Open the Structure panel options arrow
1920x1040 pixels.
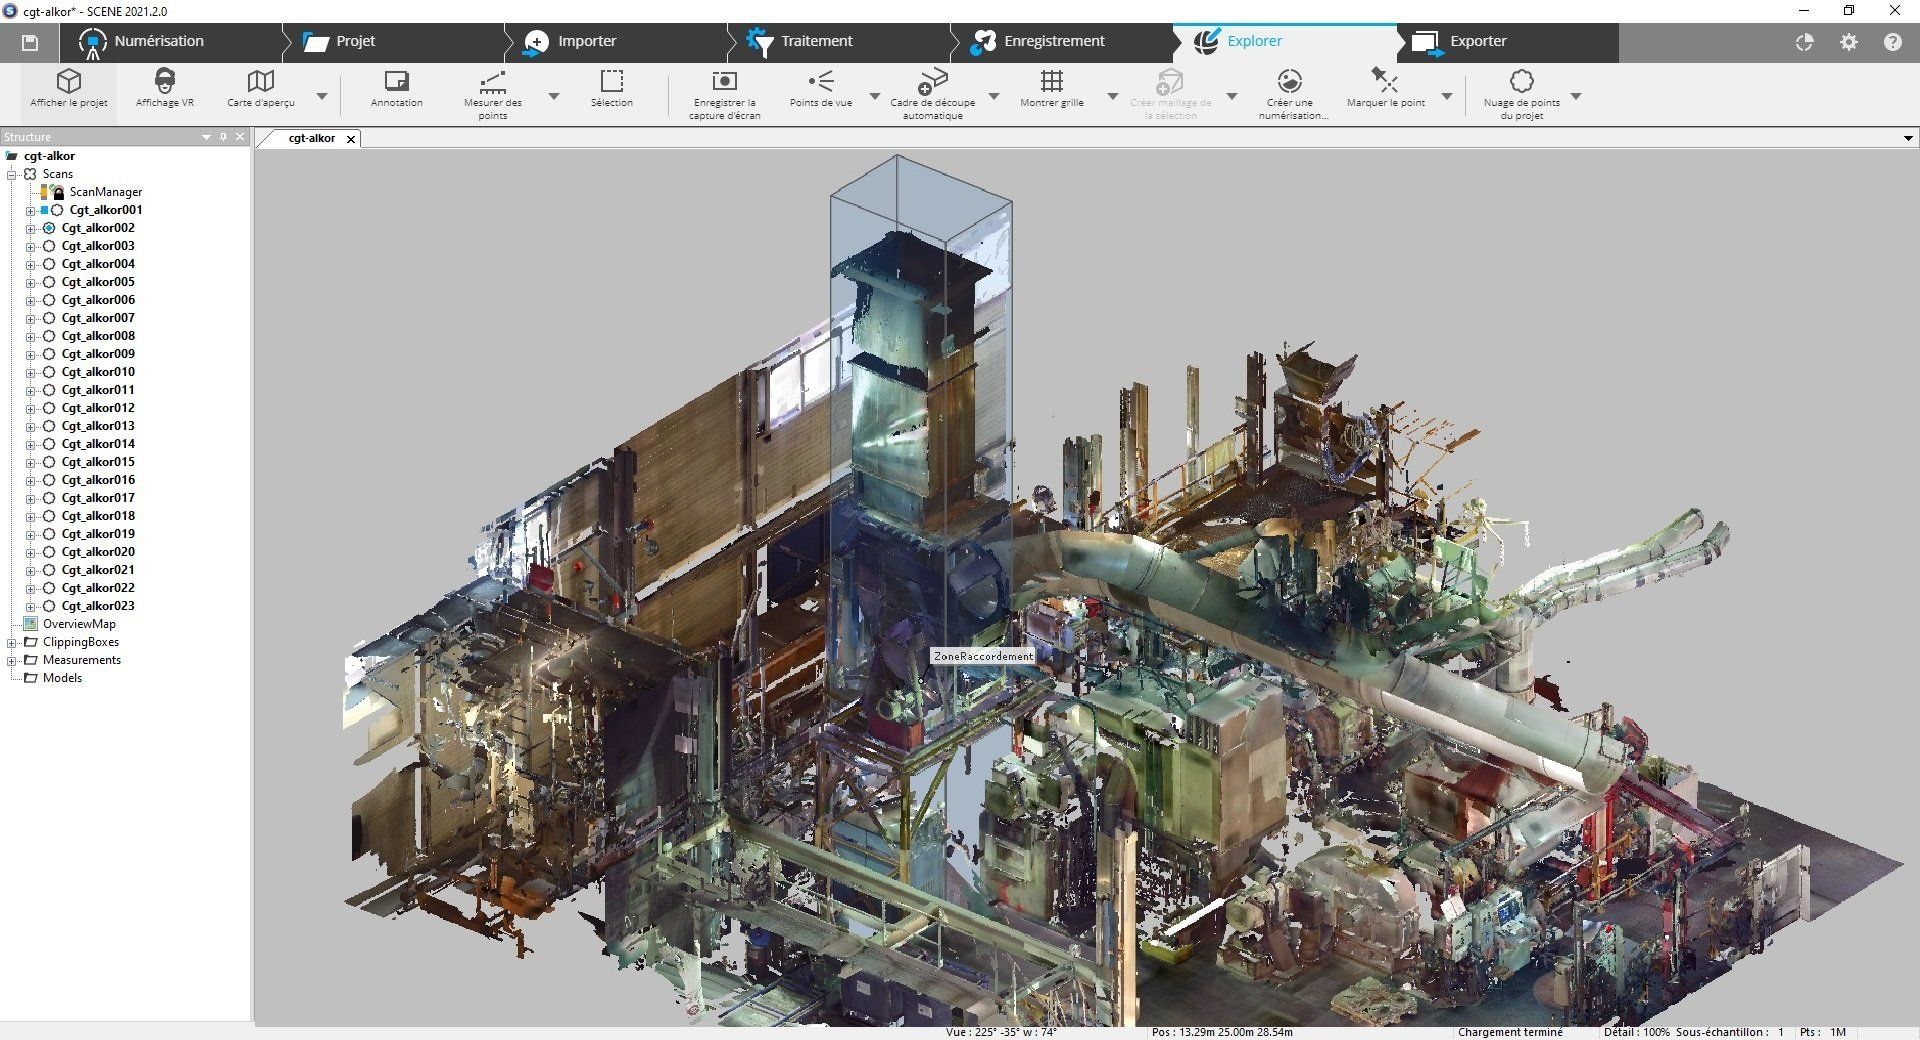click(206, 137)
